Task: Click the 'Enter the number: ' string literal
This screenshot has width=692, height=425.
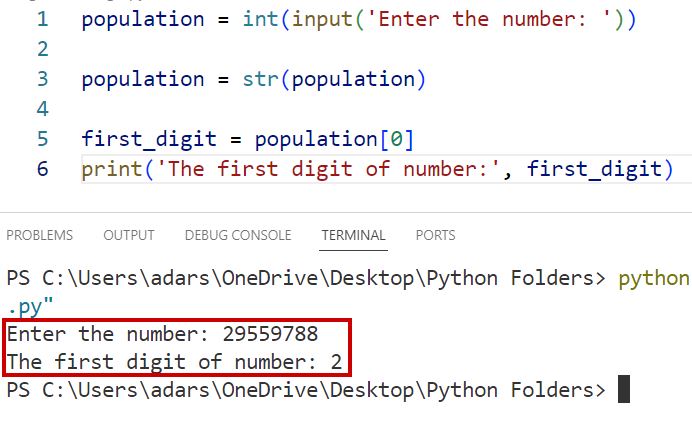Action: (489, 19)
